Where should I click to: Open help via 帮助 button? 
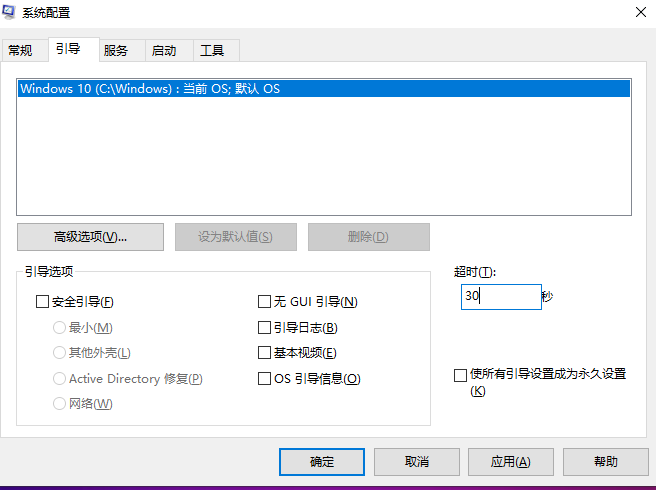coord(606,462)
